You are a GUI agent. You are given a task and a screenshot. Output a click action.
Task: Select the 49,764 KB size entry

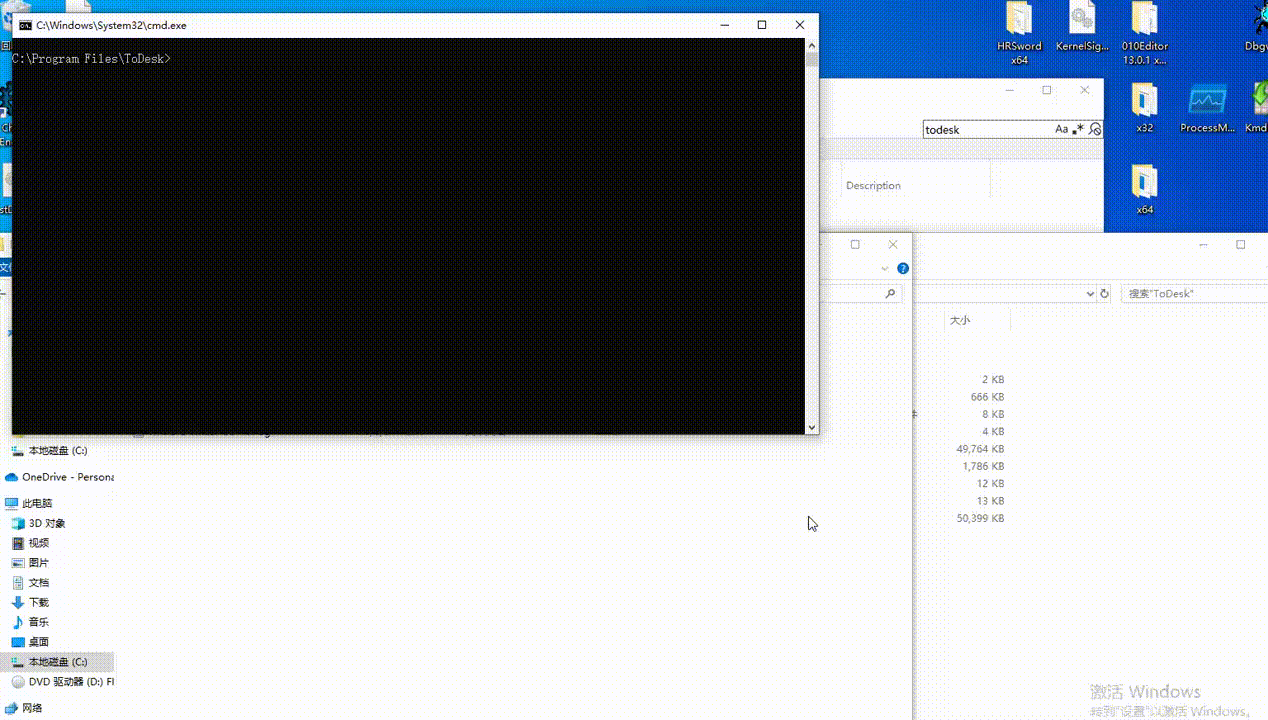coord(980,449)
